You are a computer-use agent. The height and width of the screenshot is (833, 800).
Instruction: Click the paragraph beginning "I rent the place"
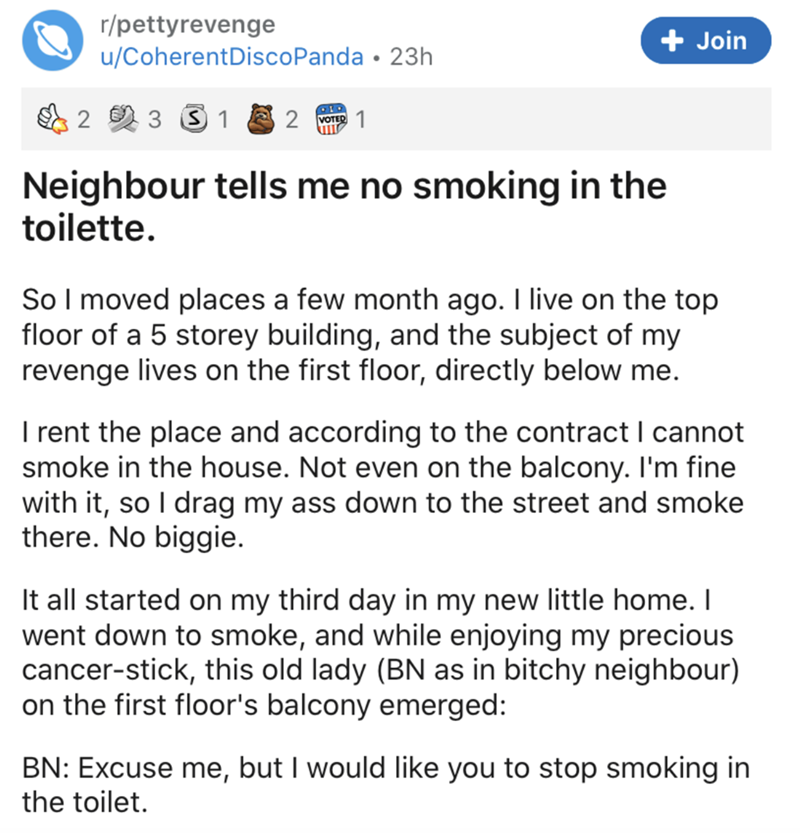click(382, 482)
